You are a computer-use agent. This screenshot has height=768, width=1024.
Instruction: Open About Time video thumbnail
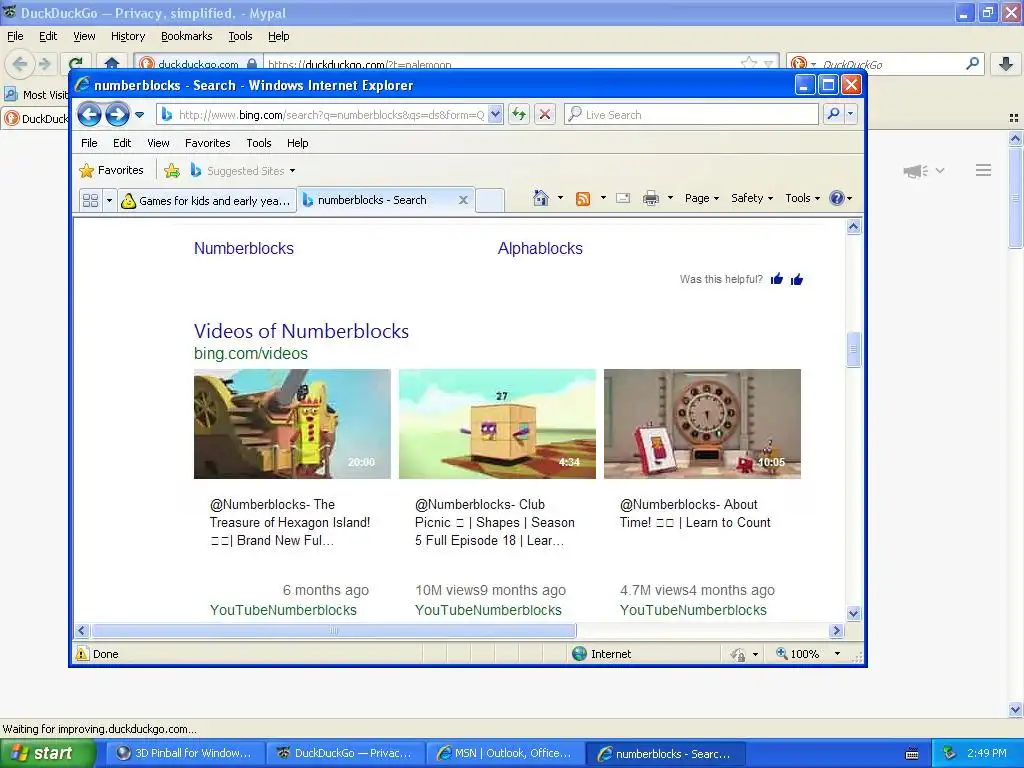[x=702, y=424]
